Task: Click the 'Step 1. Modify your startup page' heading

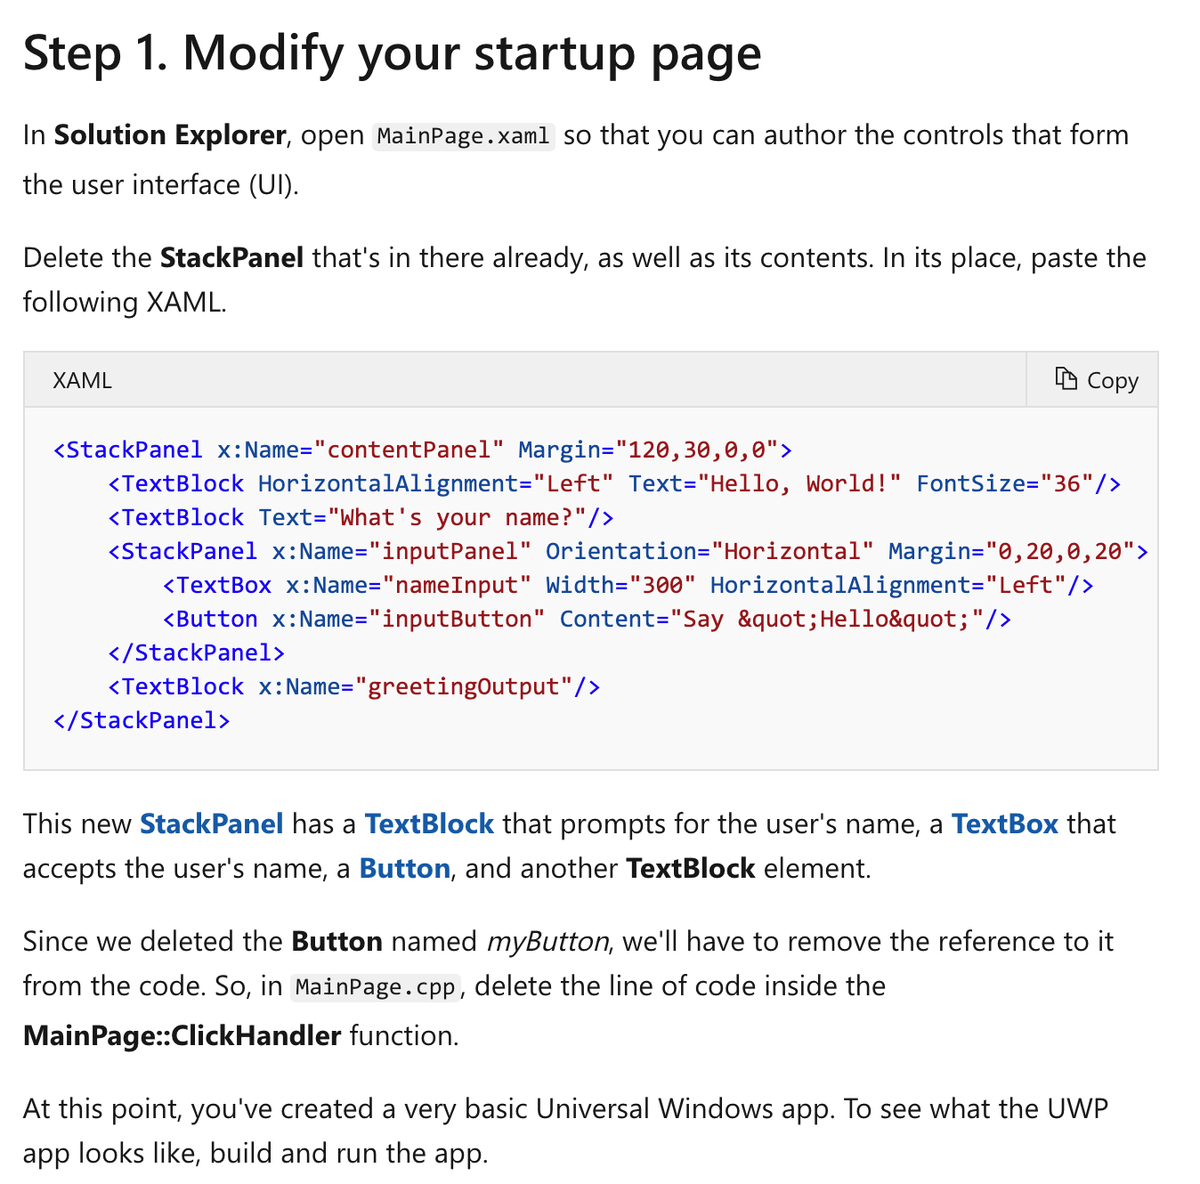Action: click(392, 52)
